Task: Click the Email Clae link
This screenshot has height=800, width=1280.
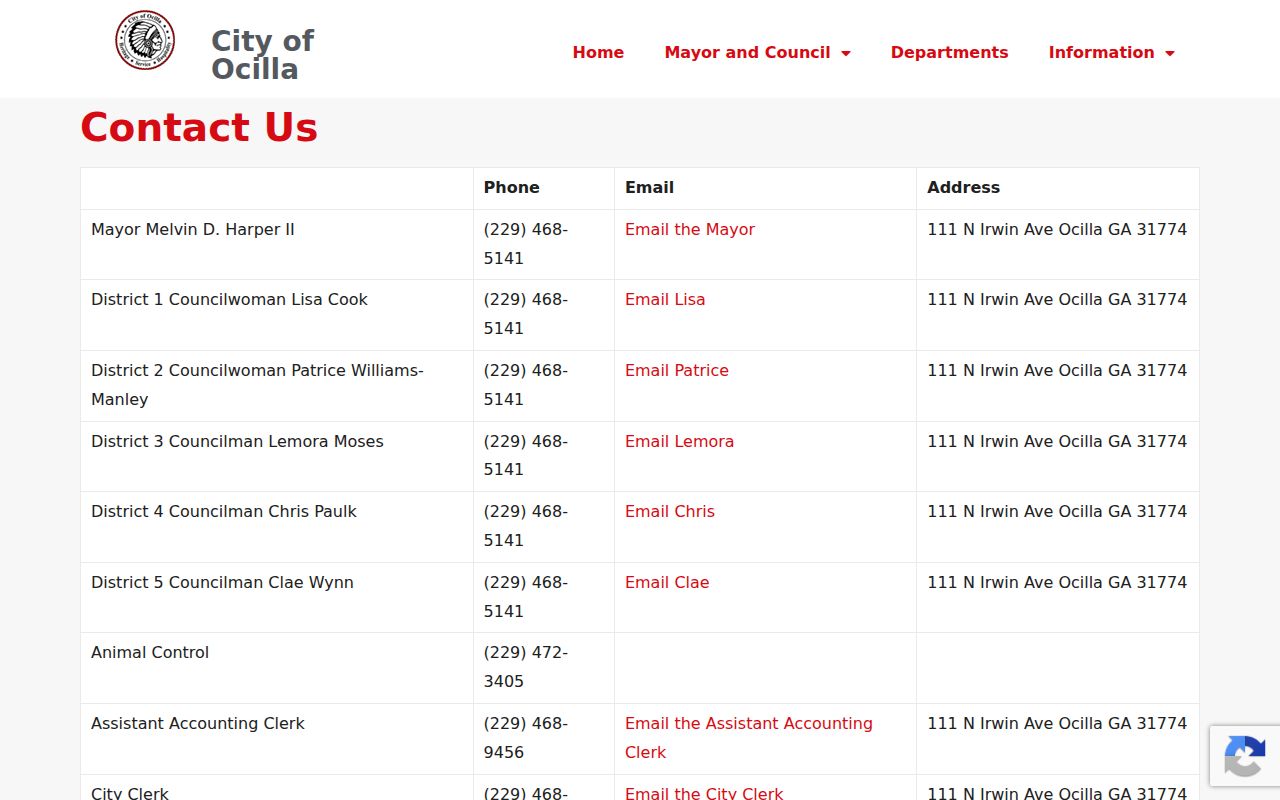Action: coord(667,582)
